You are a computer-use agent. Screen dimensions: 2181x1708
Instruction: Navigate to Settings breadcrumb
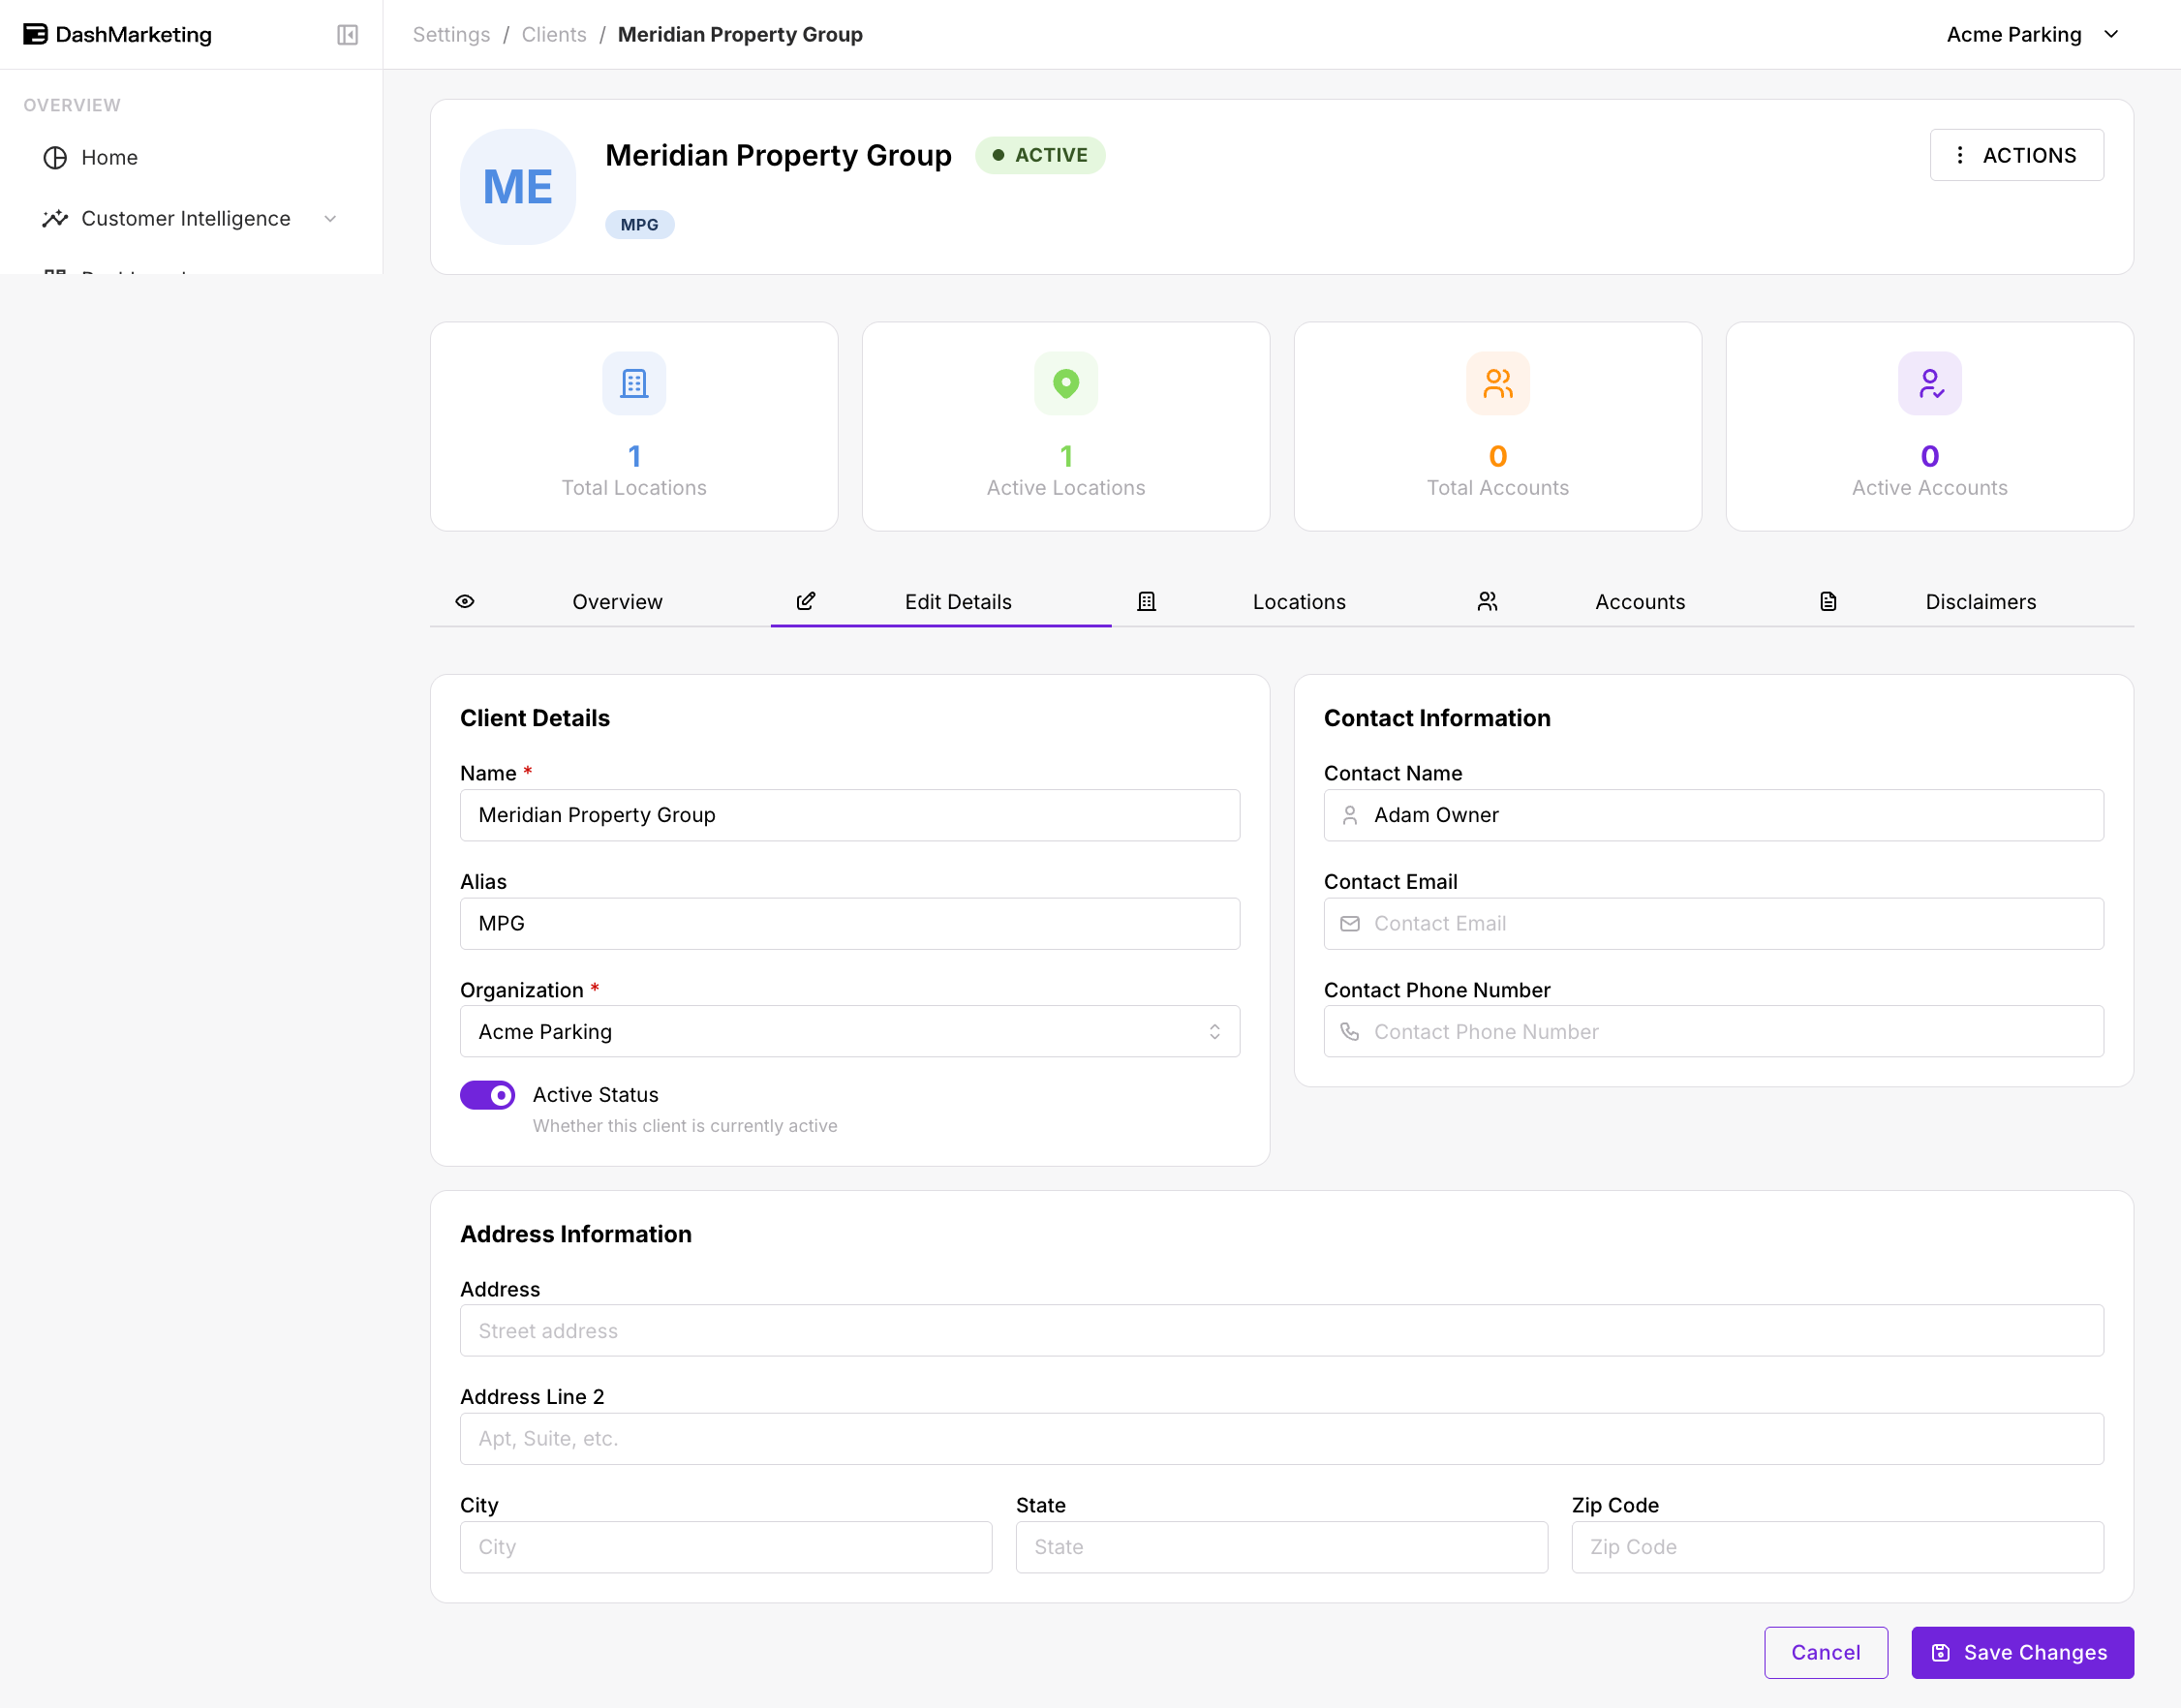[451, 35]
